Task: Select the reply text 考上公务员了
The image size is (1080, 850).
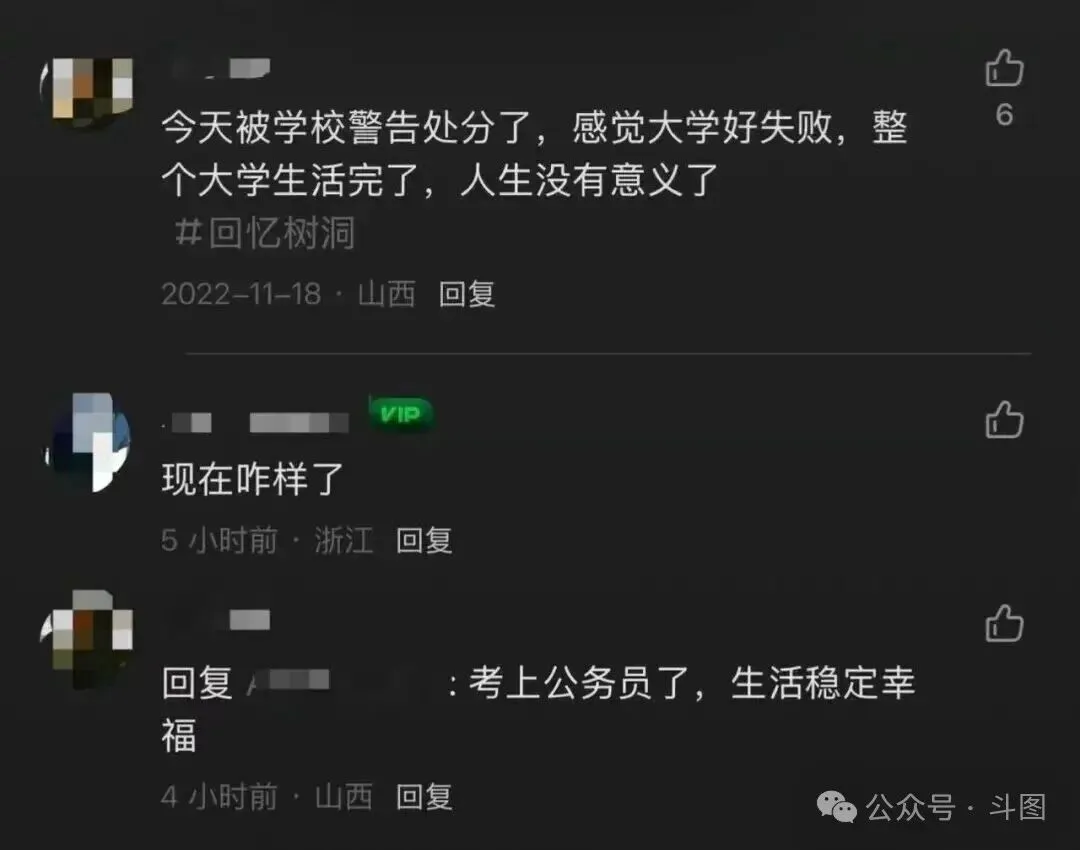Action: point(580,683)
